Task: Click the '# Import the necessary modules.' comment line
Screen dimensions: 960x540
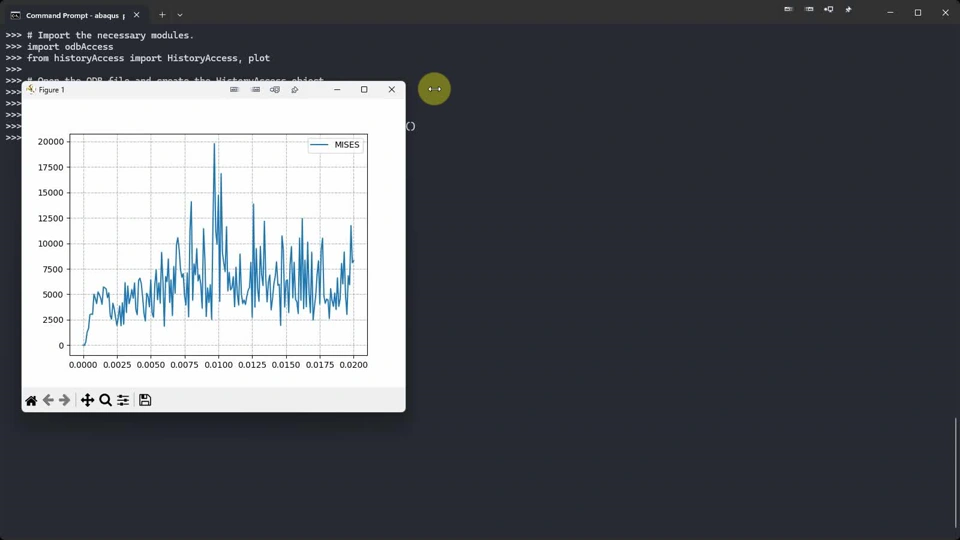Action: coord(110,36)
